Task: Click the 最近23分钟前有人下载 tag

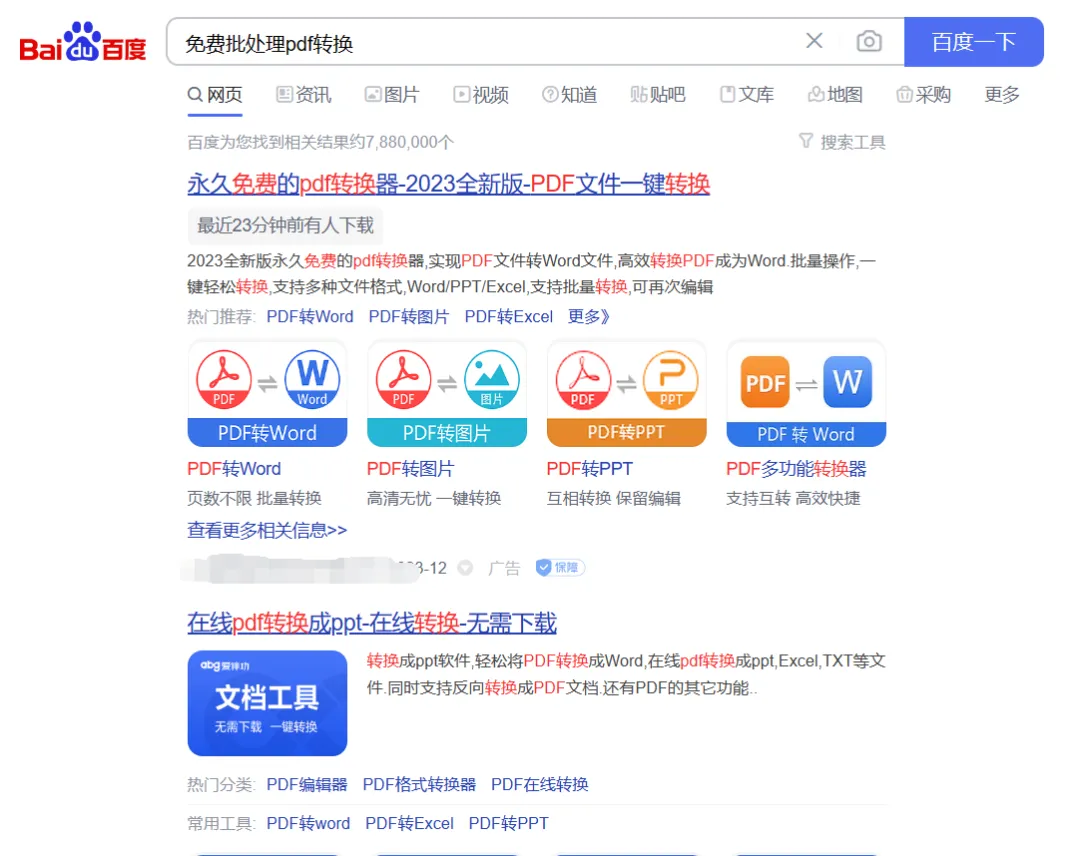Action: 285,225
